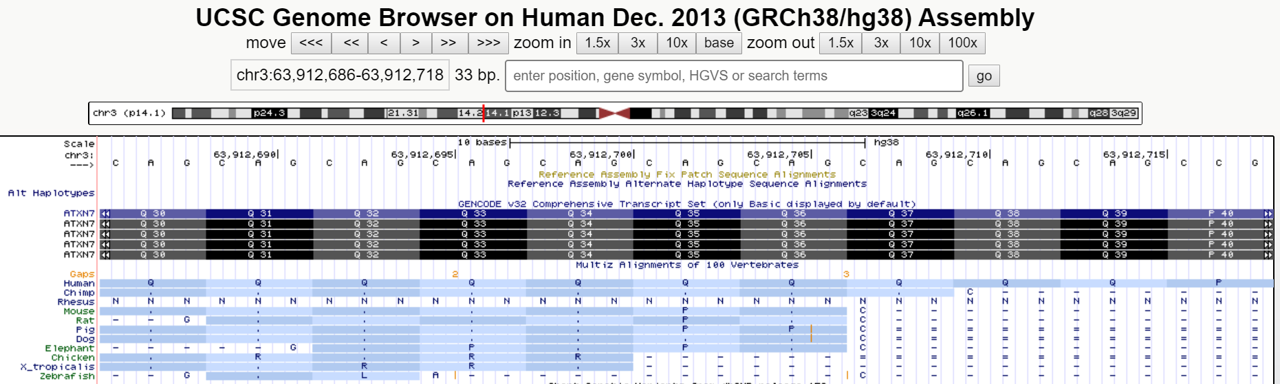The height and width of the screenshot is (384, 1280).
Task: Click the Pig species label
Action: [x=86, y=329]
